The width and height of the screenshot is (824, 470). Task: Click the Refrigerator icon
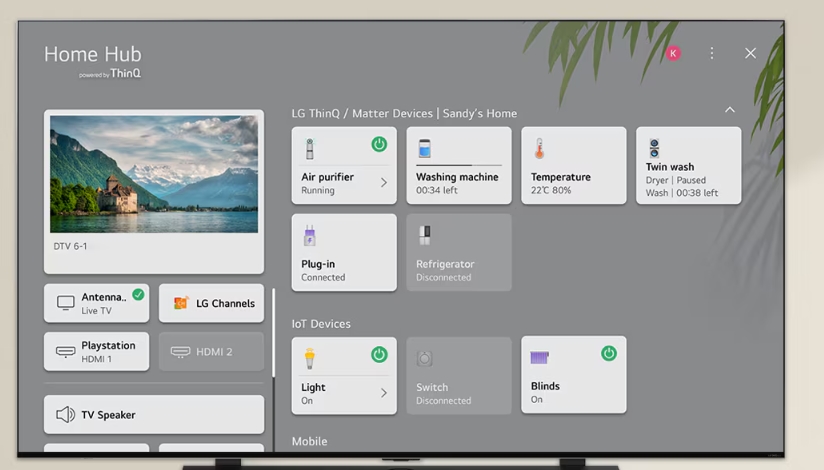[425, 236]
